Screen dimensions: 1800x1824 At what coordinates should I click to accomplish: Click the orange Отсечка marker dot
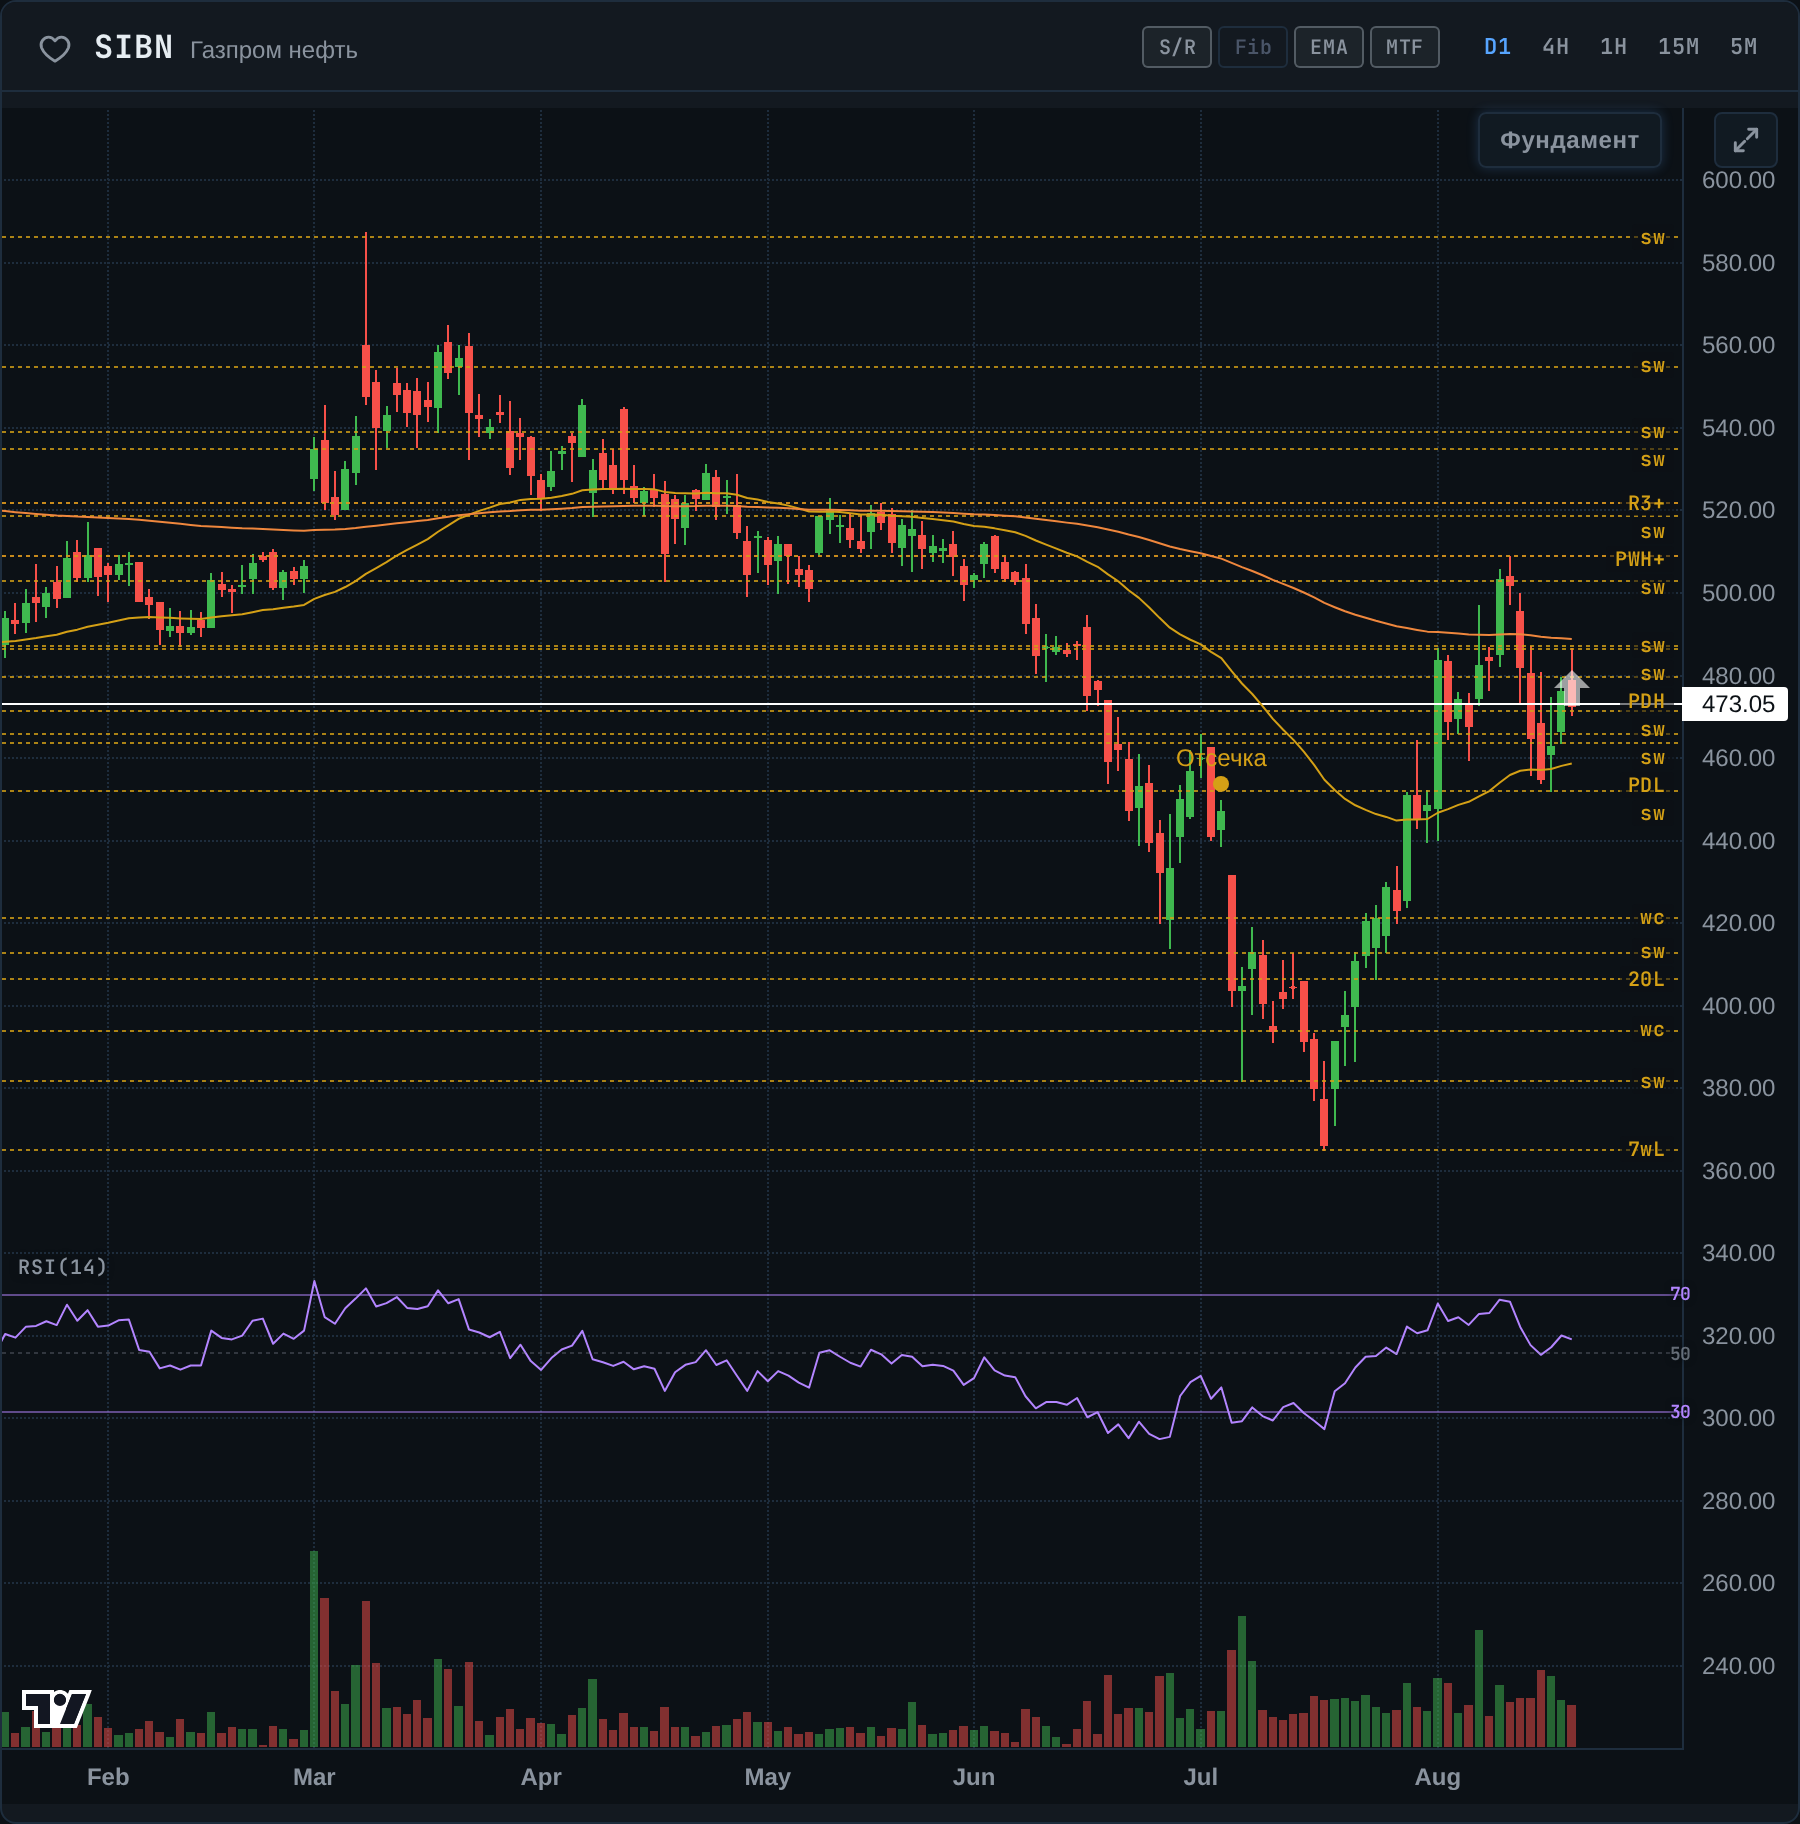click(x=1221, y=784)
